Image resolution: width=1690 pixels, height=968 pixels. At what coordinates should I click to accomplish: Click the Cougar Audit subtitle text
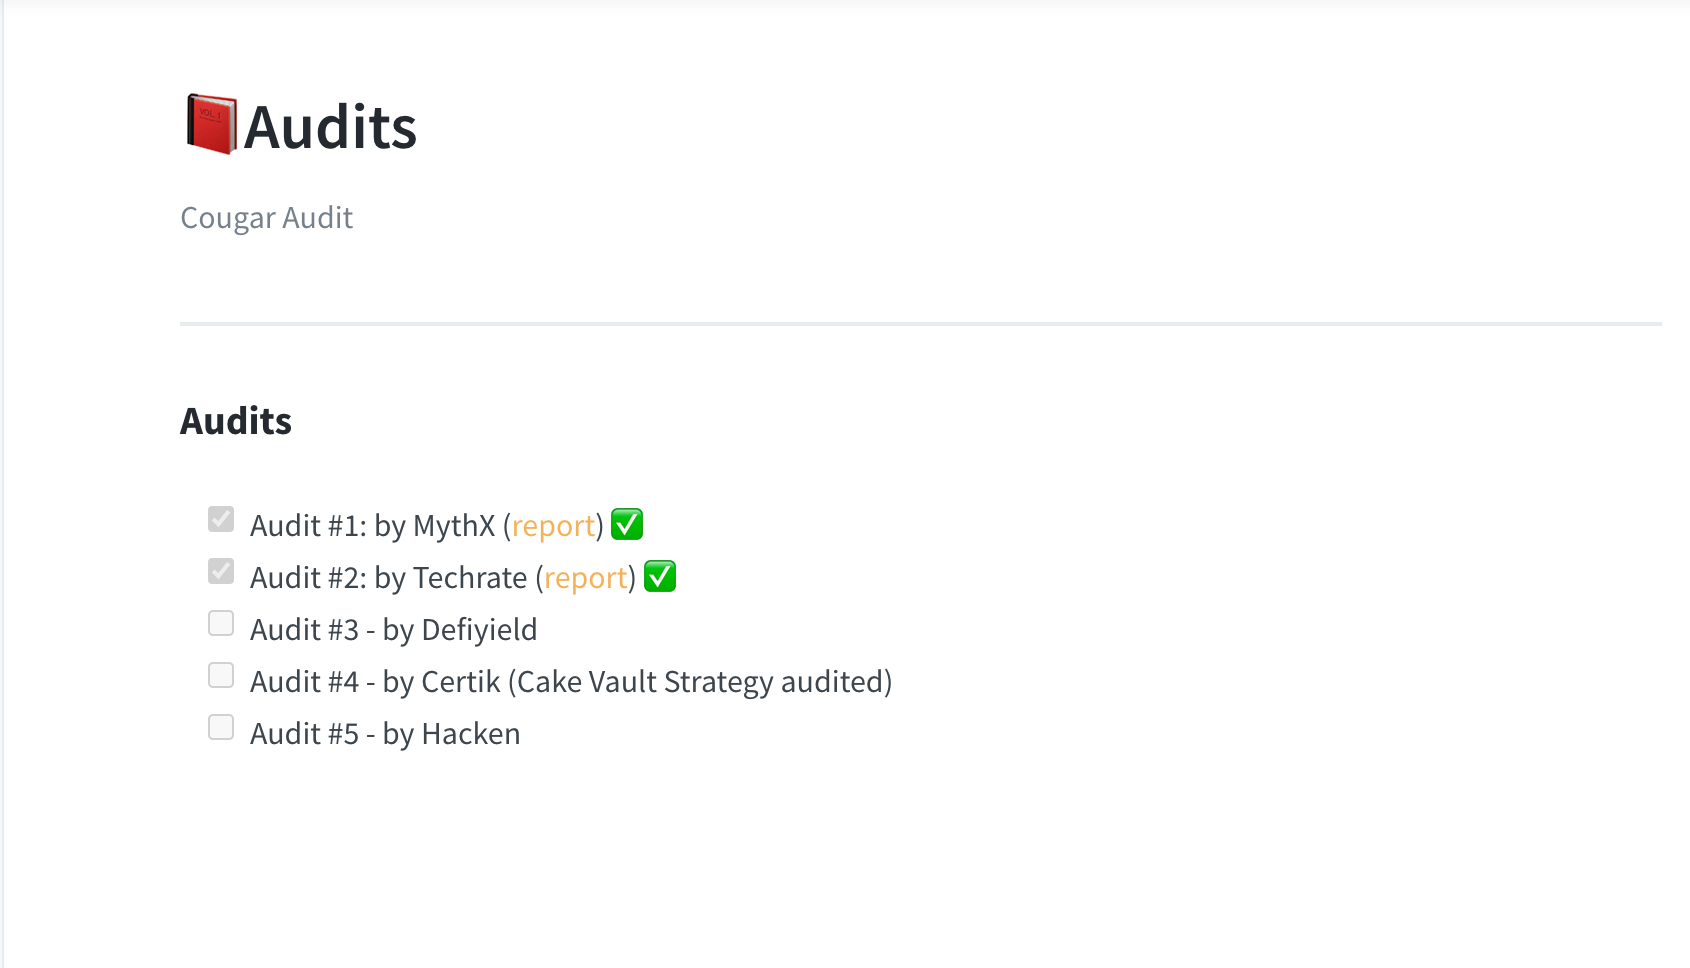pos(267,218)
